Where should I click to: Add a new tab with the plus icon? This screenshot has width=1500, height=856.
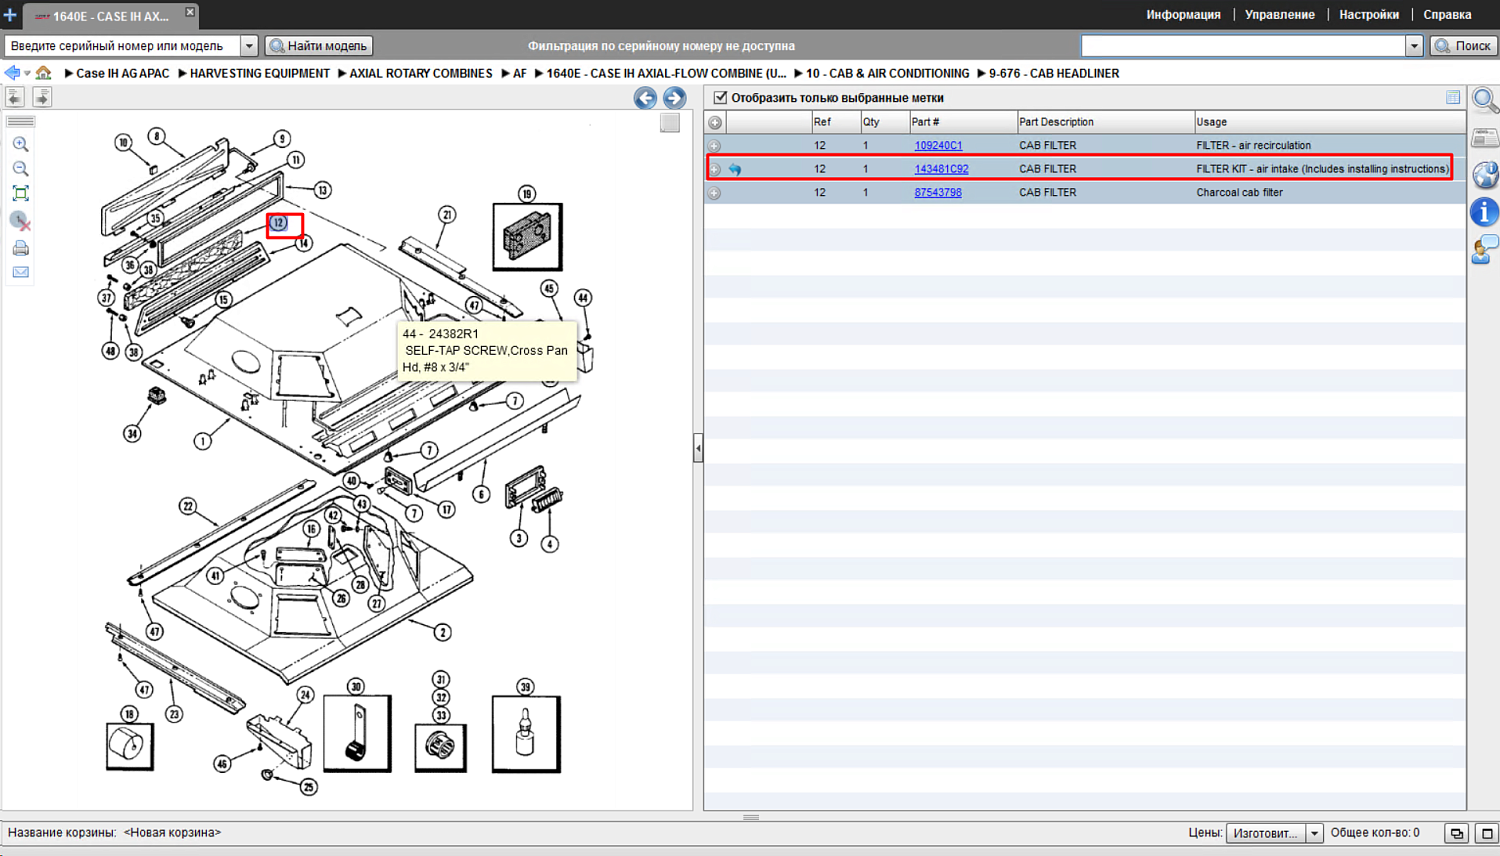click(10, 15)
